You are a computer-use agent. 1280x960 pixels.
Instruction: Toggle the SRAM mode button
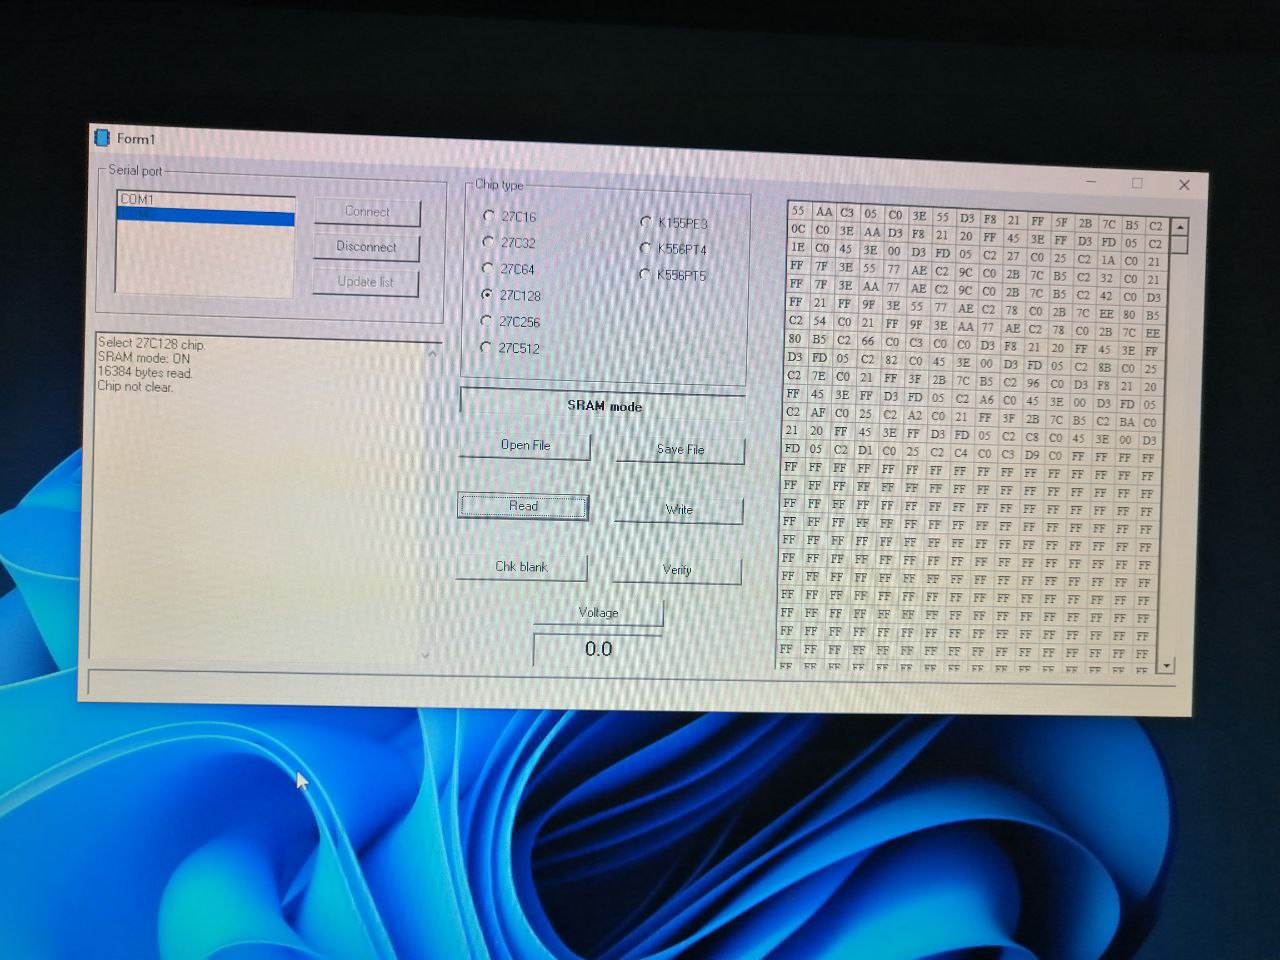pos(603,404)
